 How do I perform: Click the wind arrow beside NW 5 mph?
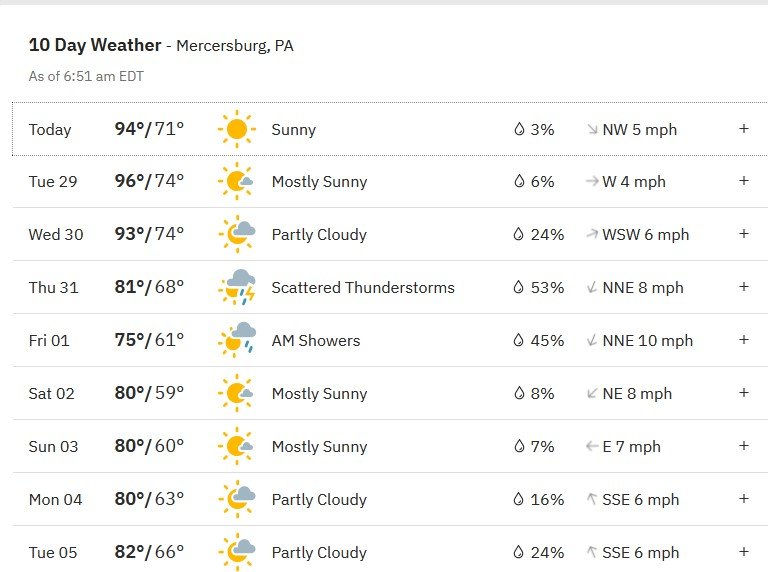(592, 129)
